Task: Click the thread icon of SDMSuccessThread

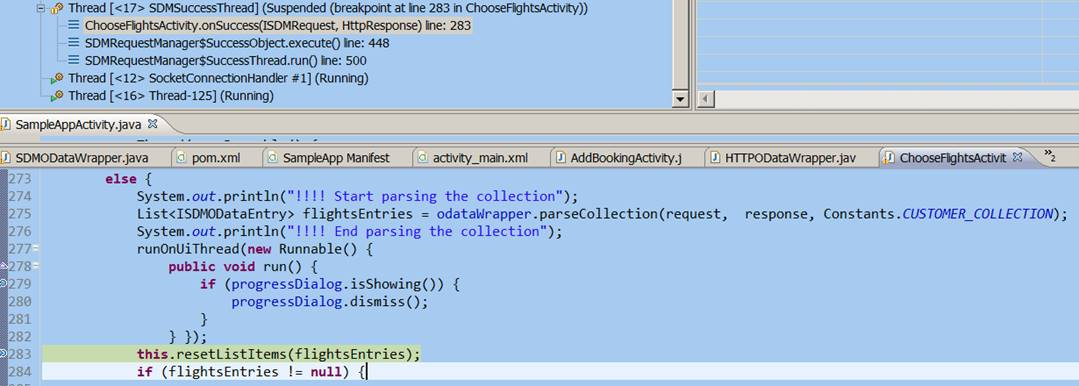Action: pyautogui.click(x=57, y=9)
